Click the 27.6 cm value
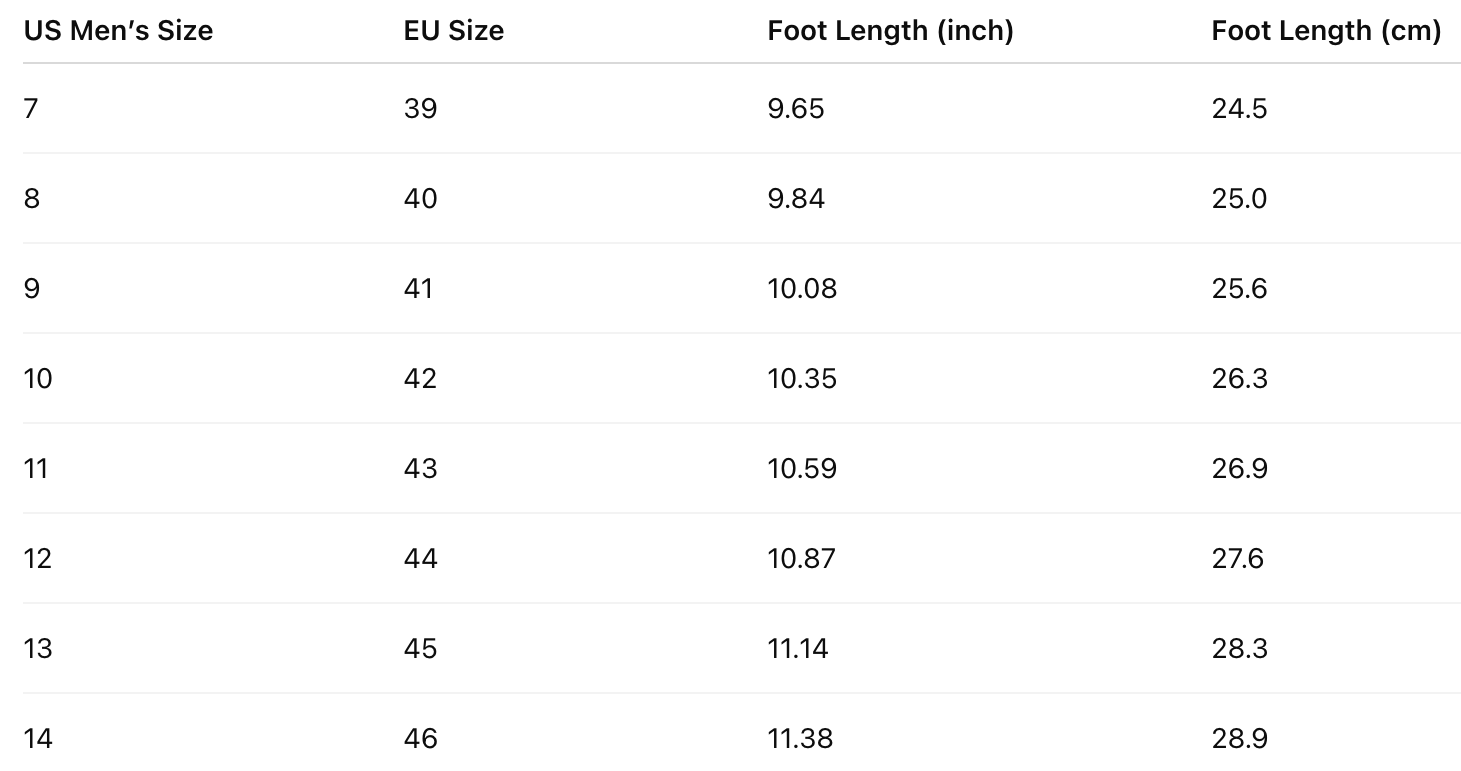The width and height of the screenshot is (1461, 771). coord(1238,558)
